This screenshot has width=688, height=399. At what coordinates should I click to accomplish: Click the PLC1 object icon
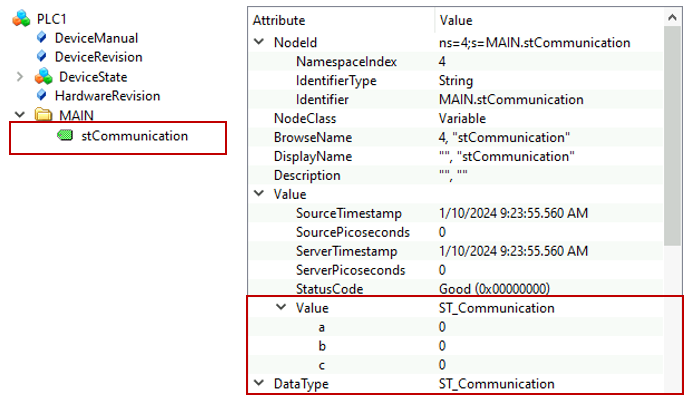click(x=21, y=18)
